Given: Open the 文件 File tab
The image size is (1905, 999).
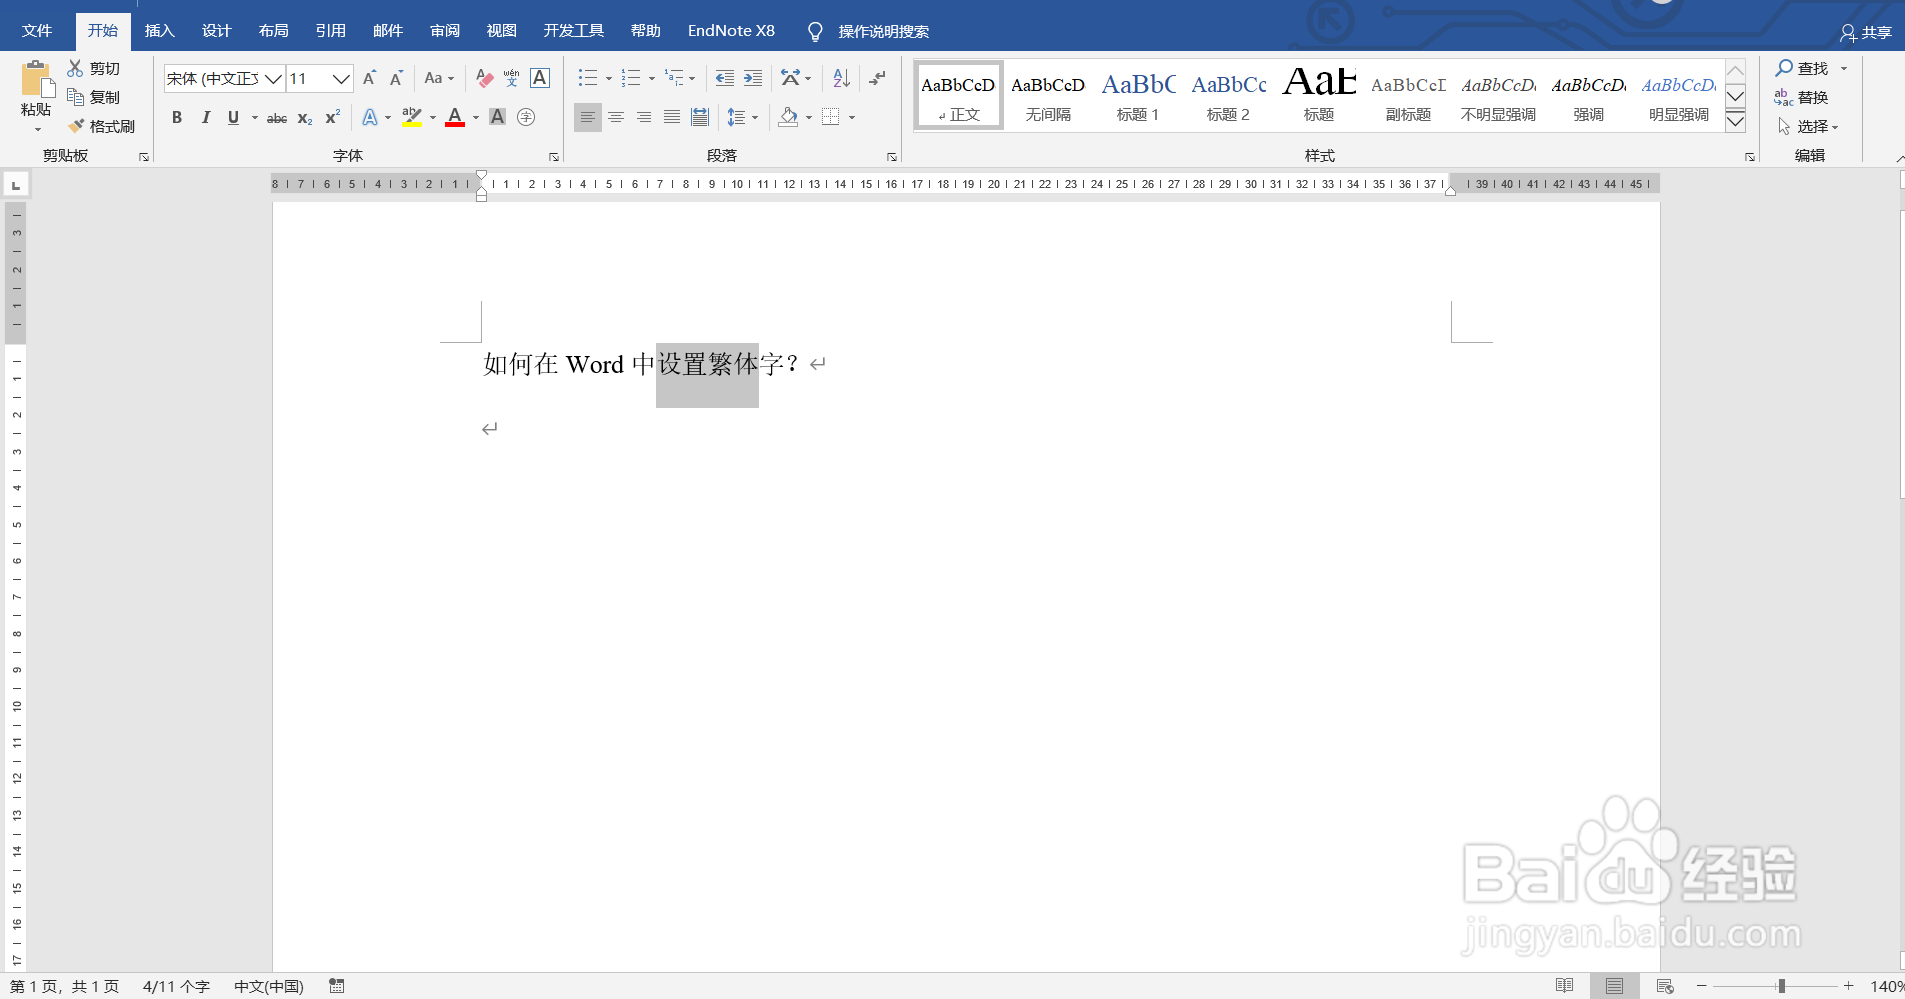Looking at the screenshot, I should pyautogui.click(x=37, y=31).
